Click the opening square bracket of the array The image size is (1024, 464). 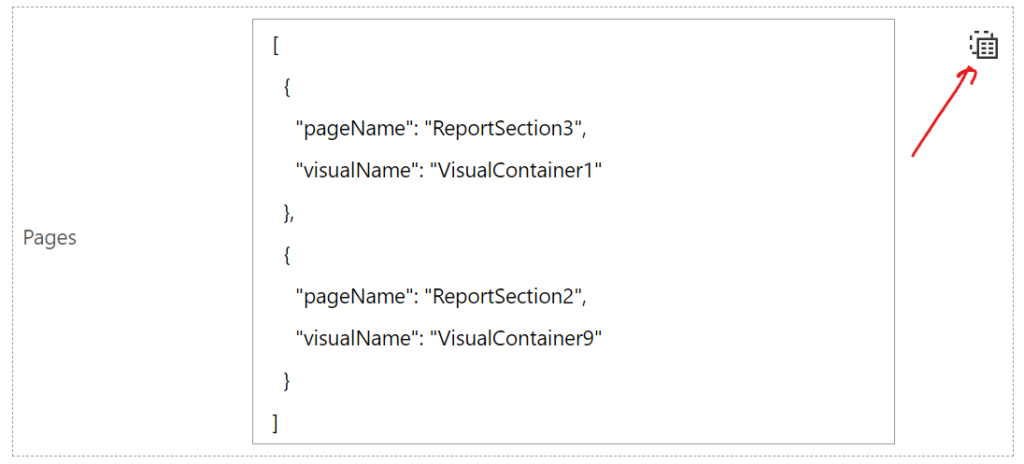(x=275, y=46)
